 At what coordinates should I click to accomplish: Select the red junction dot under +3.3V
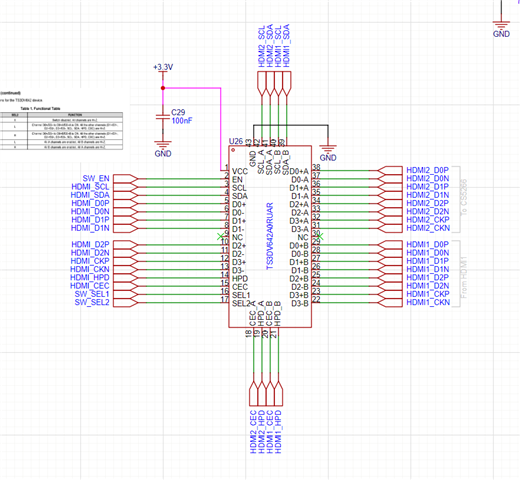163,88
